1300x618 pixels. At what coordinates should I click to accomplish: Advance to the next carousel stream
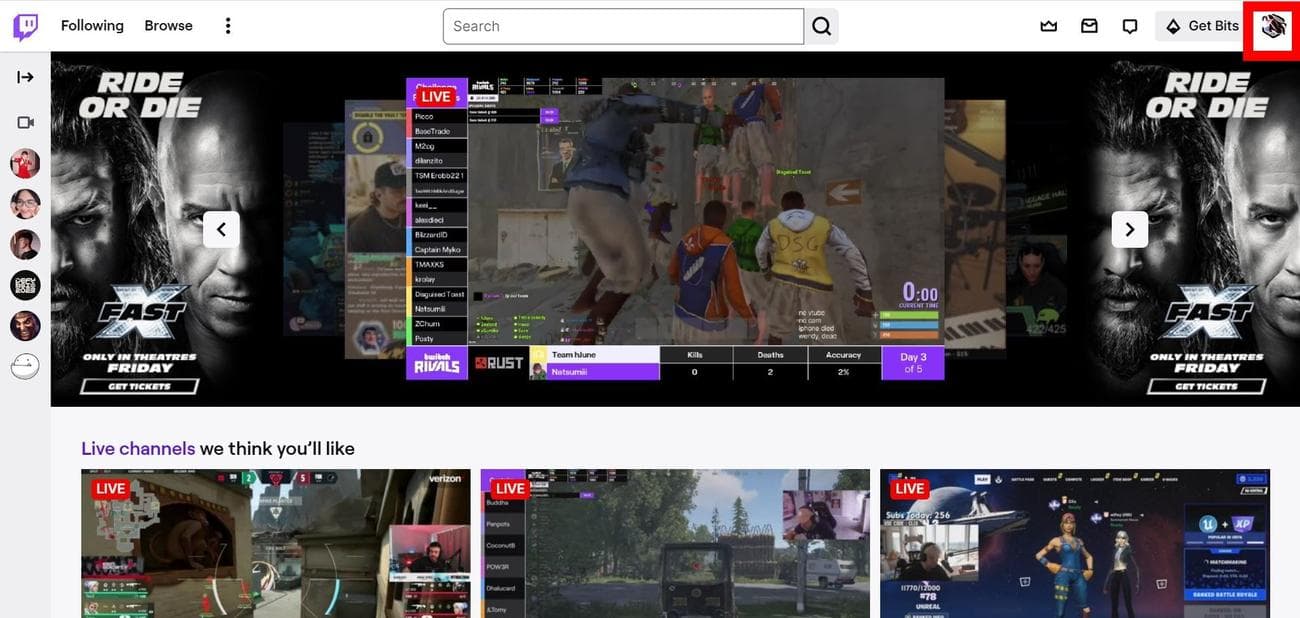1129,230
